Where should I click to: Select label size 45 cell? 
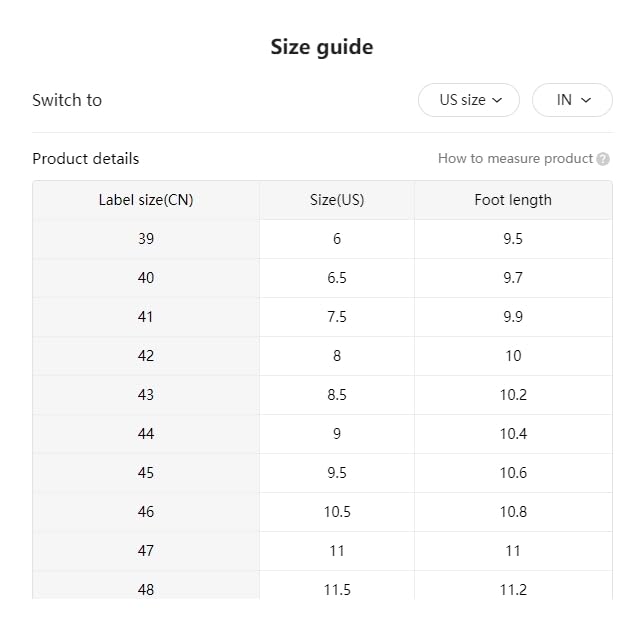click(146, 473)
